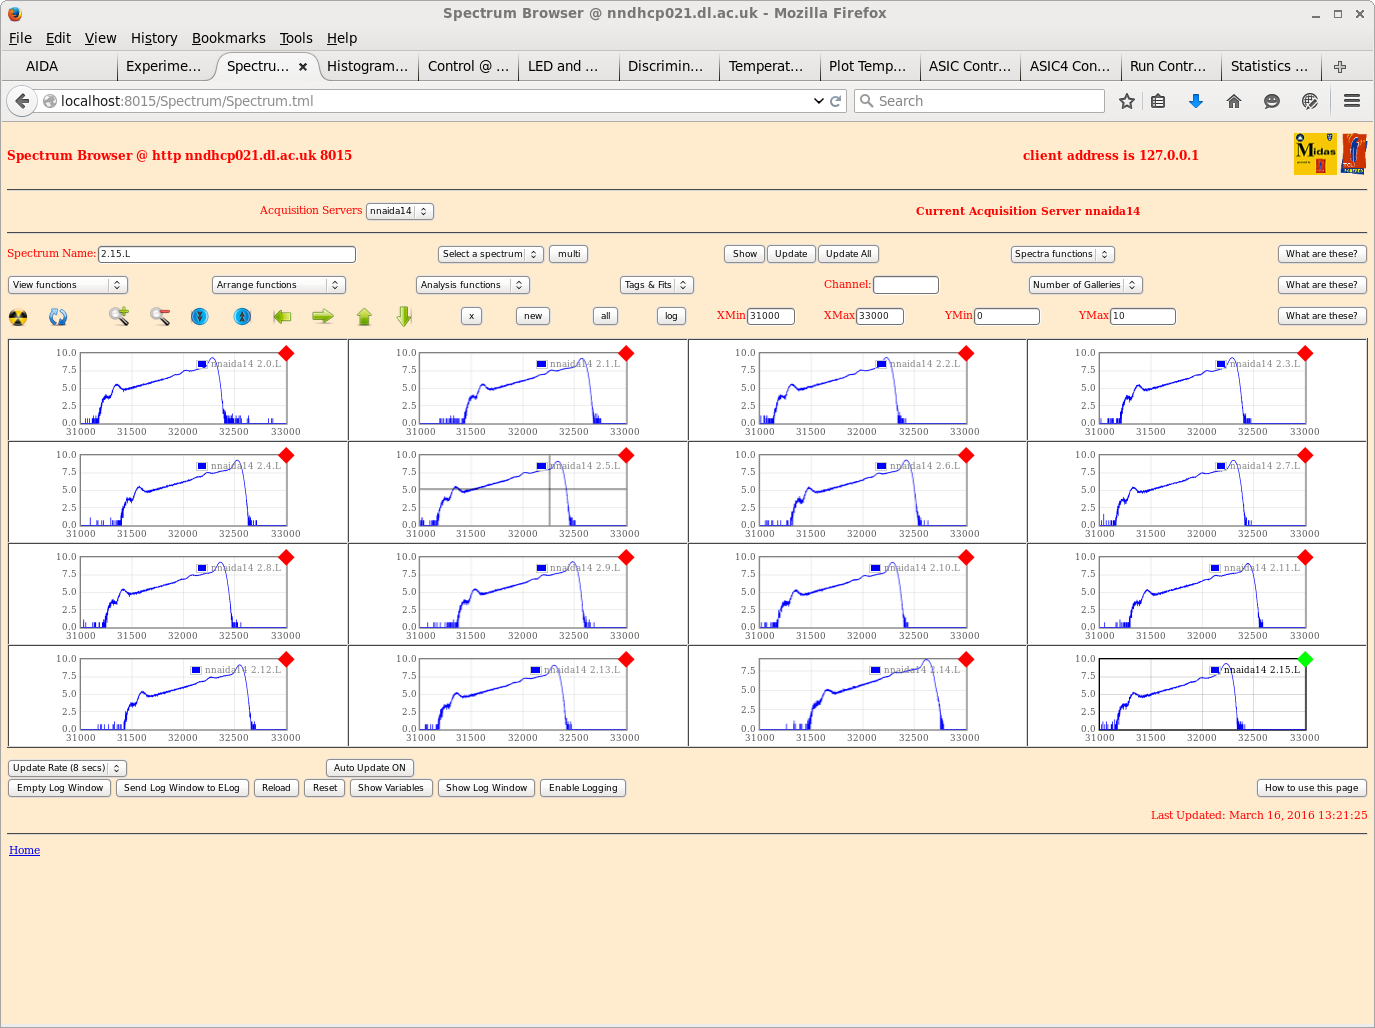
Task: Toggle red diamond on spectrum 2.10.L
Action: pyautogui.click(x=966, y=557)
